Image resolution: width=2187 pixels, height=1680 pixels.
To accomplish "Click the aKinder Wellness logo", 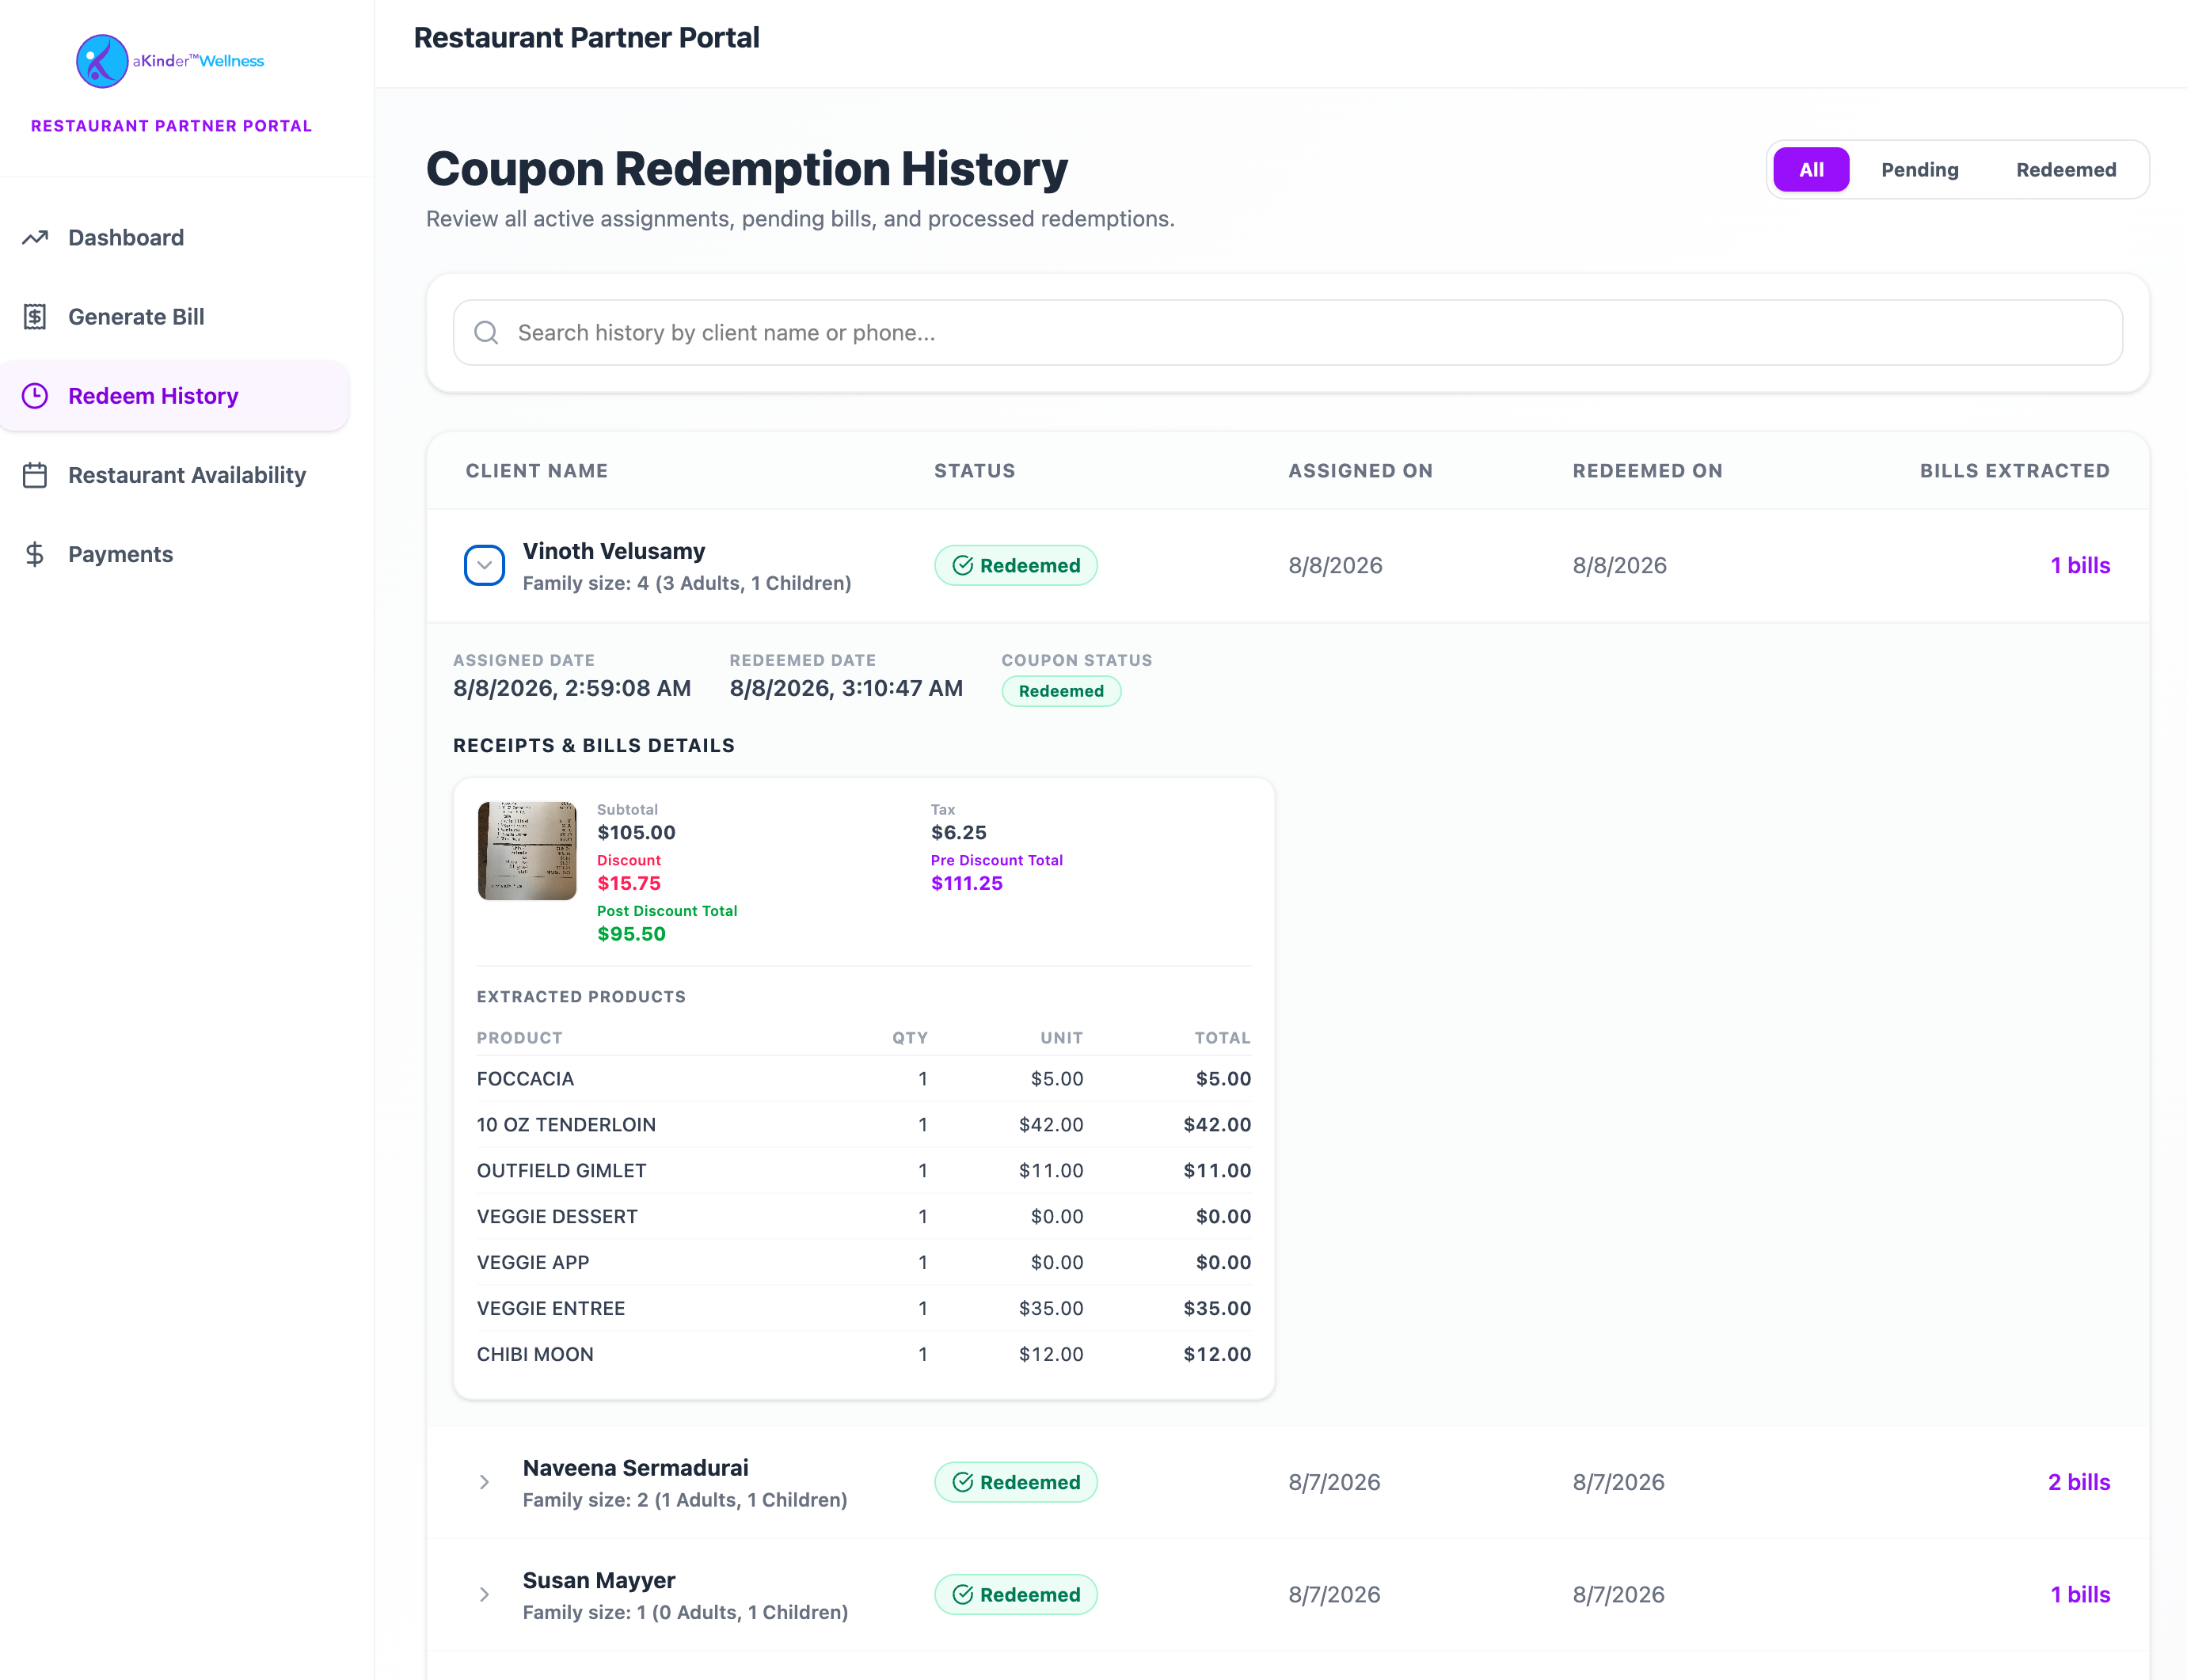I will coord(170,61).
